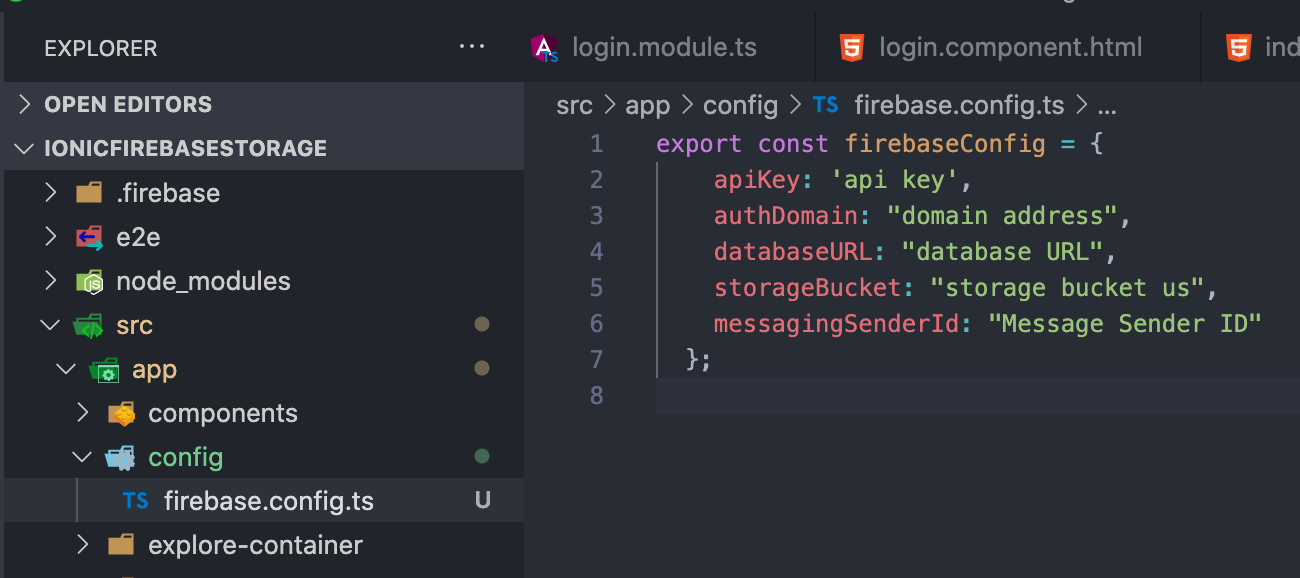Expand the Open Editors section
The width and height of the screenshot is (1300, 578).
[x=25, y=104]
